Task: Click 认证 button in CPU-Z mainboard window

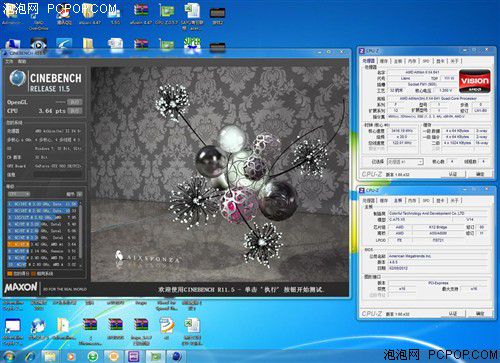Action: point(453,314)
